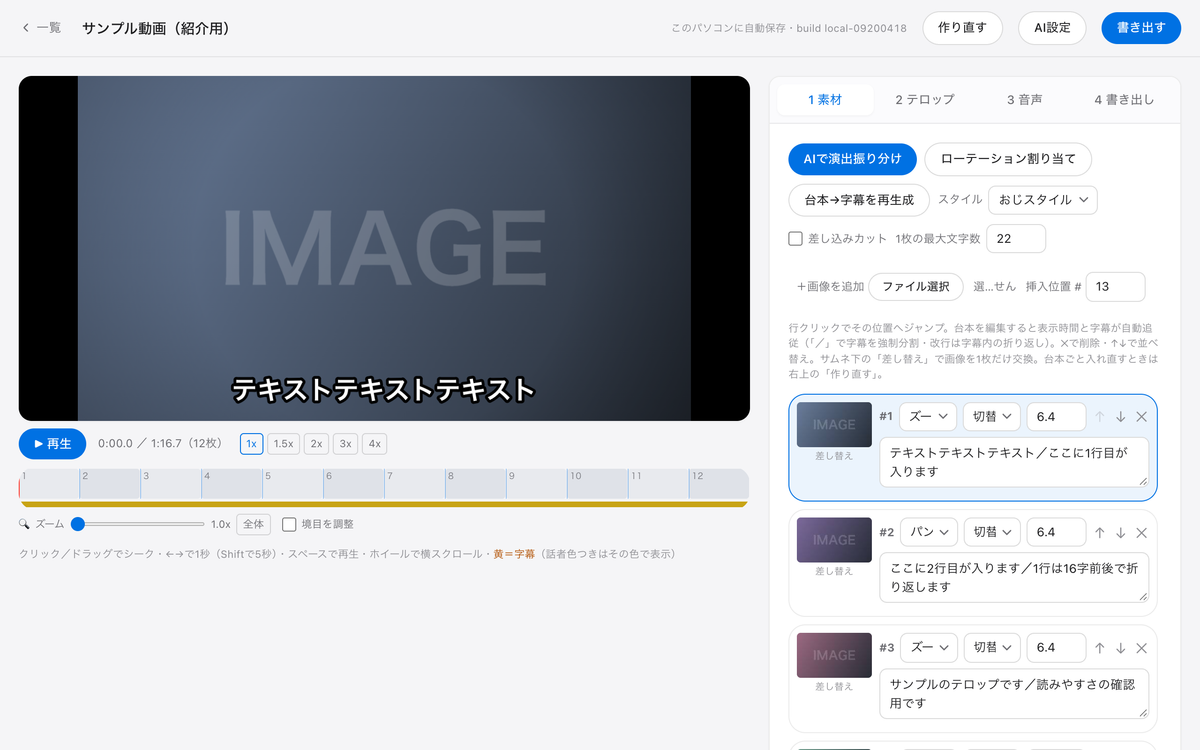Toggle 差し込みカット checkbox
This screenshot has width=1200, height=750.
(x=796, y=239)
